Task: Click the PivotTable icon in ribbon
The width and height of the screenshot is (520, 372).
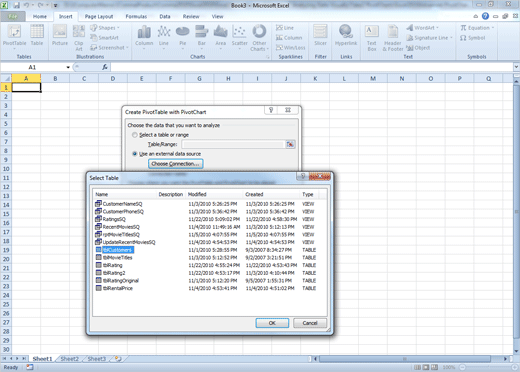Action: (14, 36)
